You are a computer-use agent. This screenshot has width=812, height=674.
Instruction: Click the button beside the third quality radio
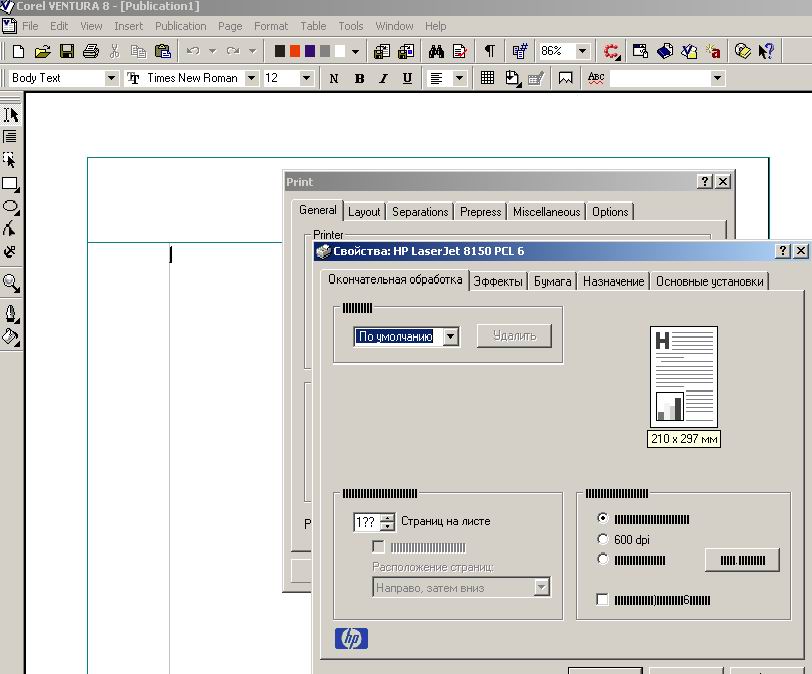742,560
